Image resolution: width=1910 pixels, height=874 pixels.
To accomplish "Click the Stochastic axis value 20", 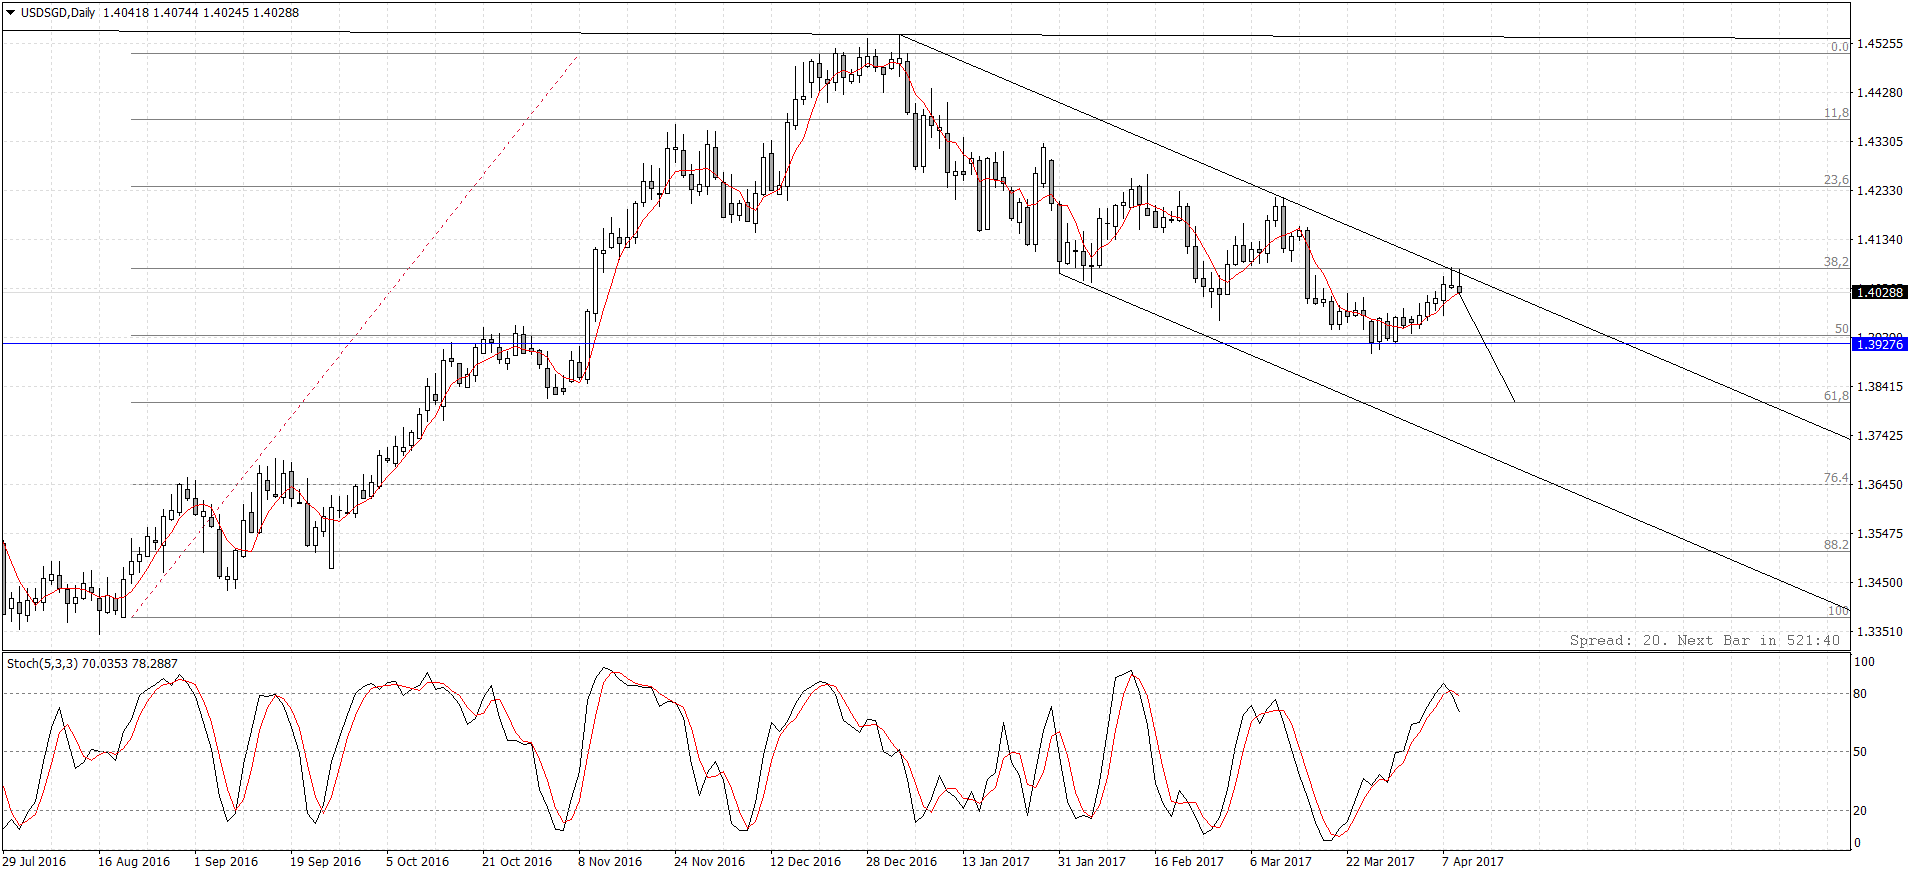I will click(1860, 811).
